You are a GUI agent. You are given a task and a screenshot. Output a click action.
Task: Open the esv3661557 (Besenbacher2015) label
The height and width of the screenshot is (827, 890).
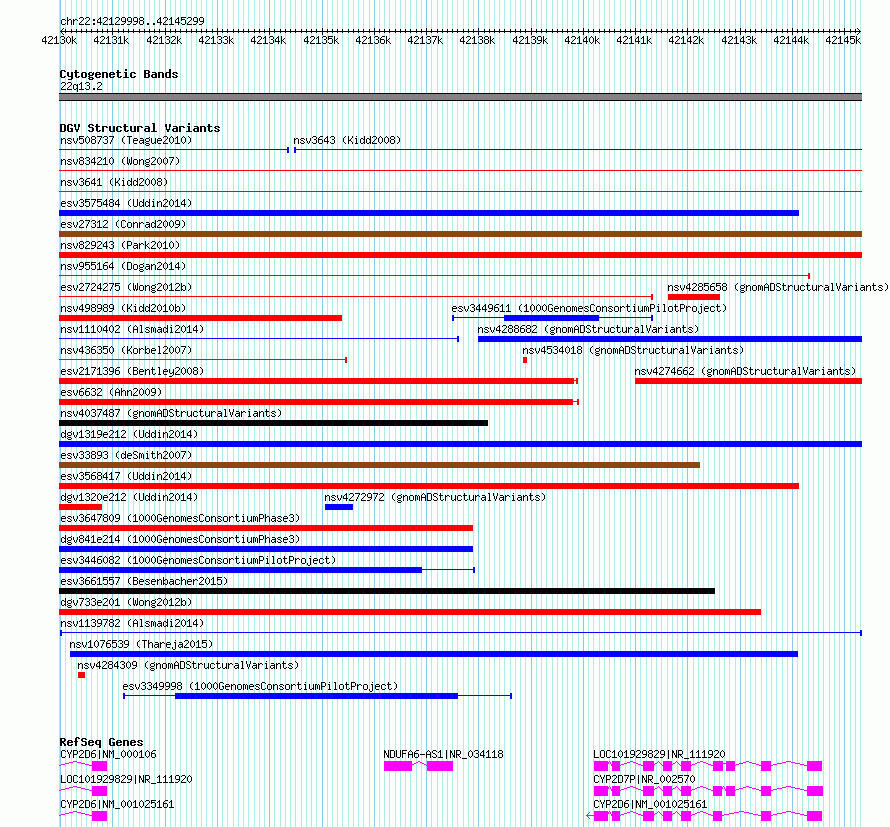pyautogui.click(x=144, y=581)
